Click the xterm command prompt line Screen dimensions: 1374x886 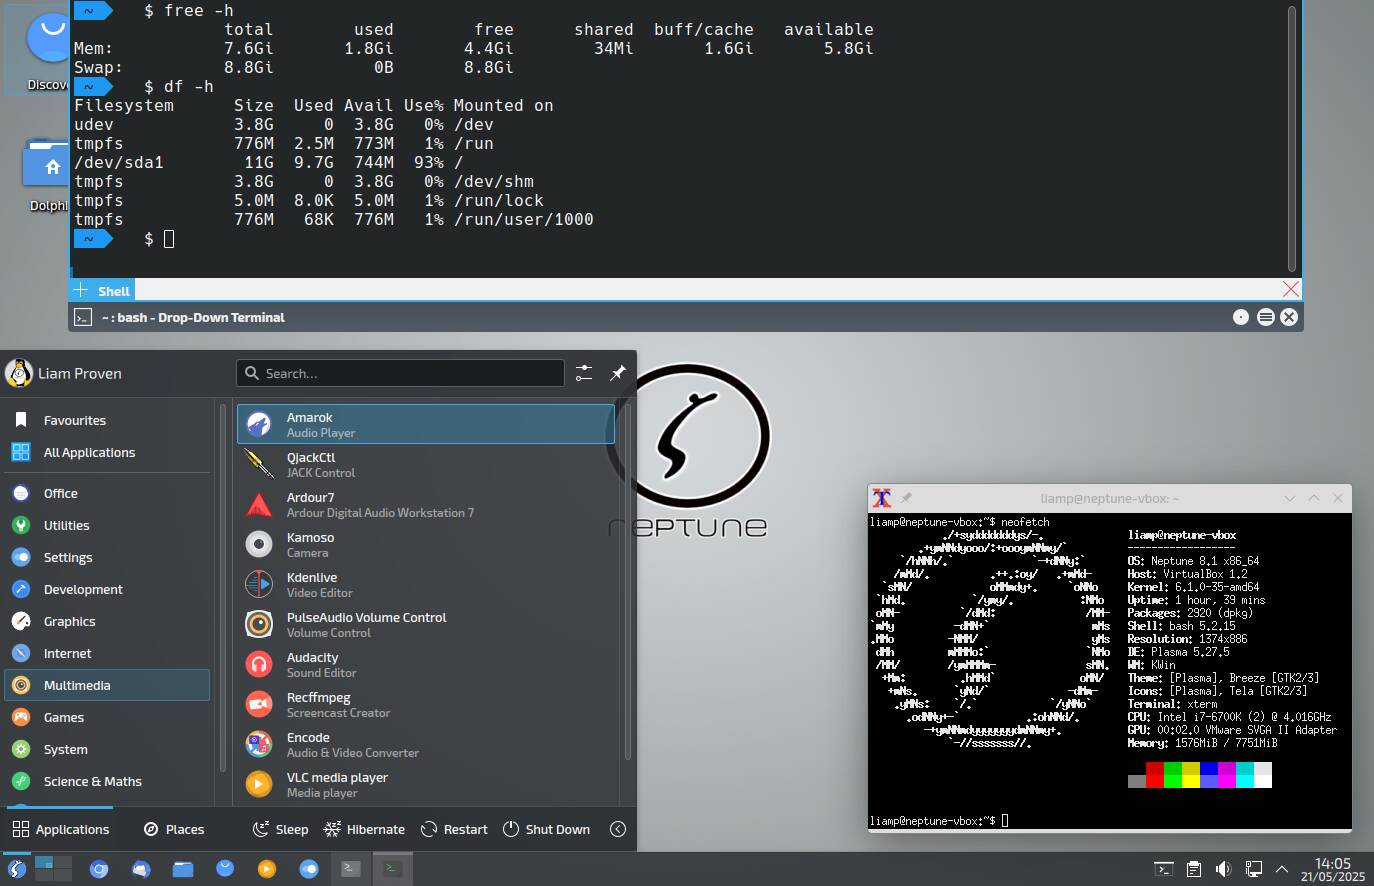(x=939, y=820)
